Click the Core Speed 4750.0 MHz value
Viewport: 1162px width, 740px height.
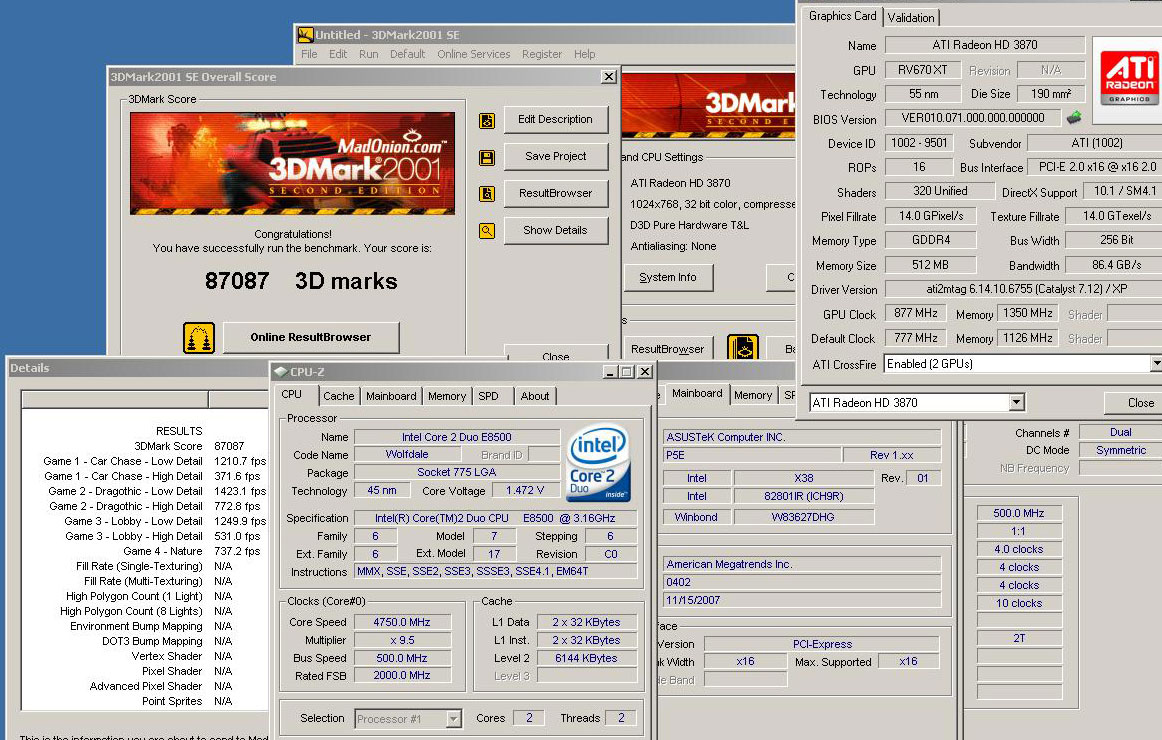402,622
